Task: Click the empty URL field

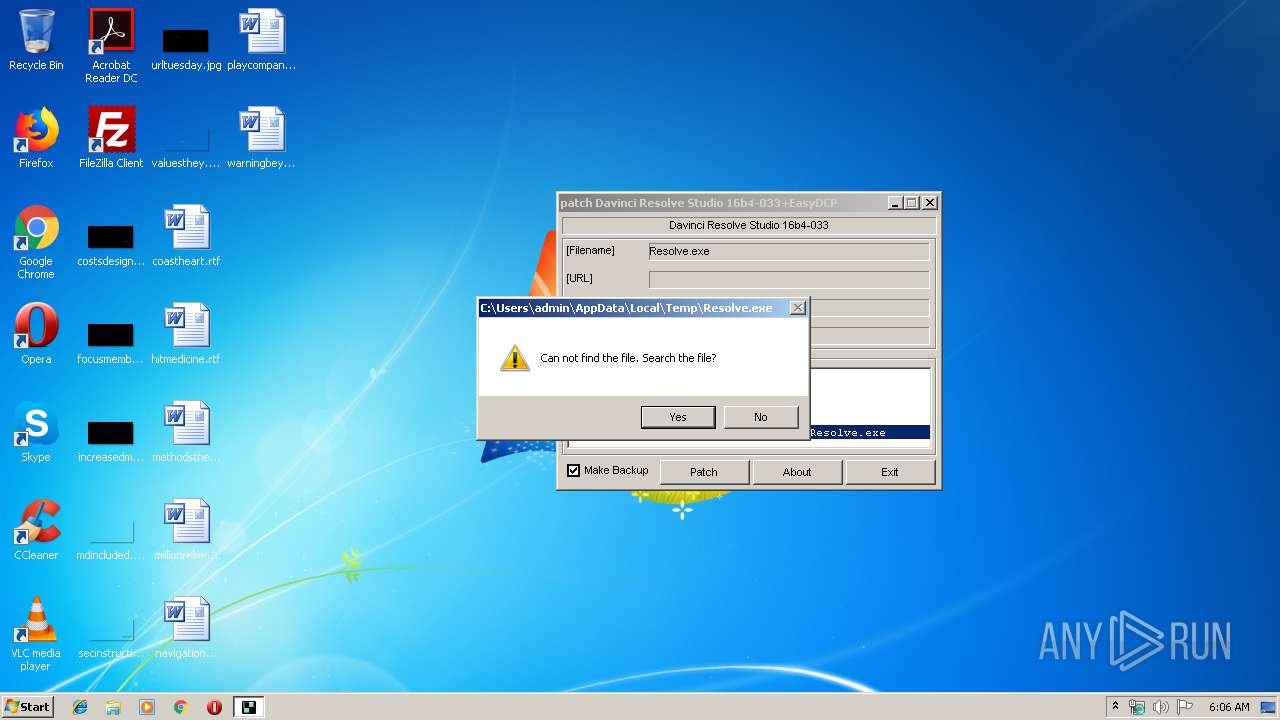Action: pos(789,279)
